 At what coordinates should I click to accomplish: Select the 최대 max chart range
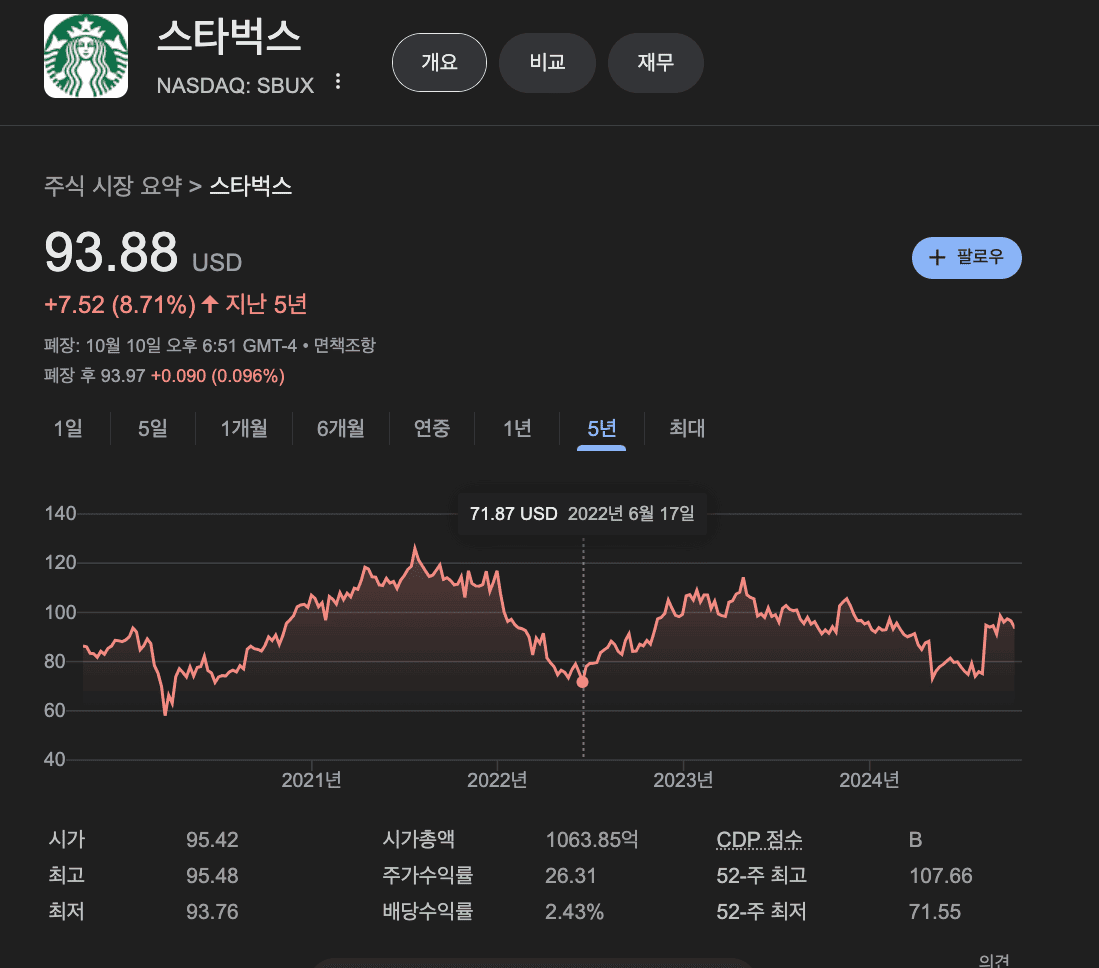(x=686, y=428)
